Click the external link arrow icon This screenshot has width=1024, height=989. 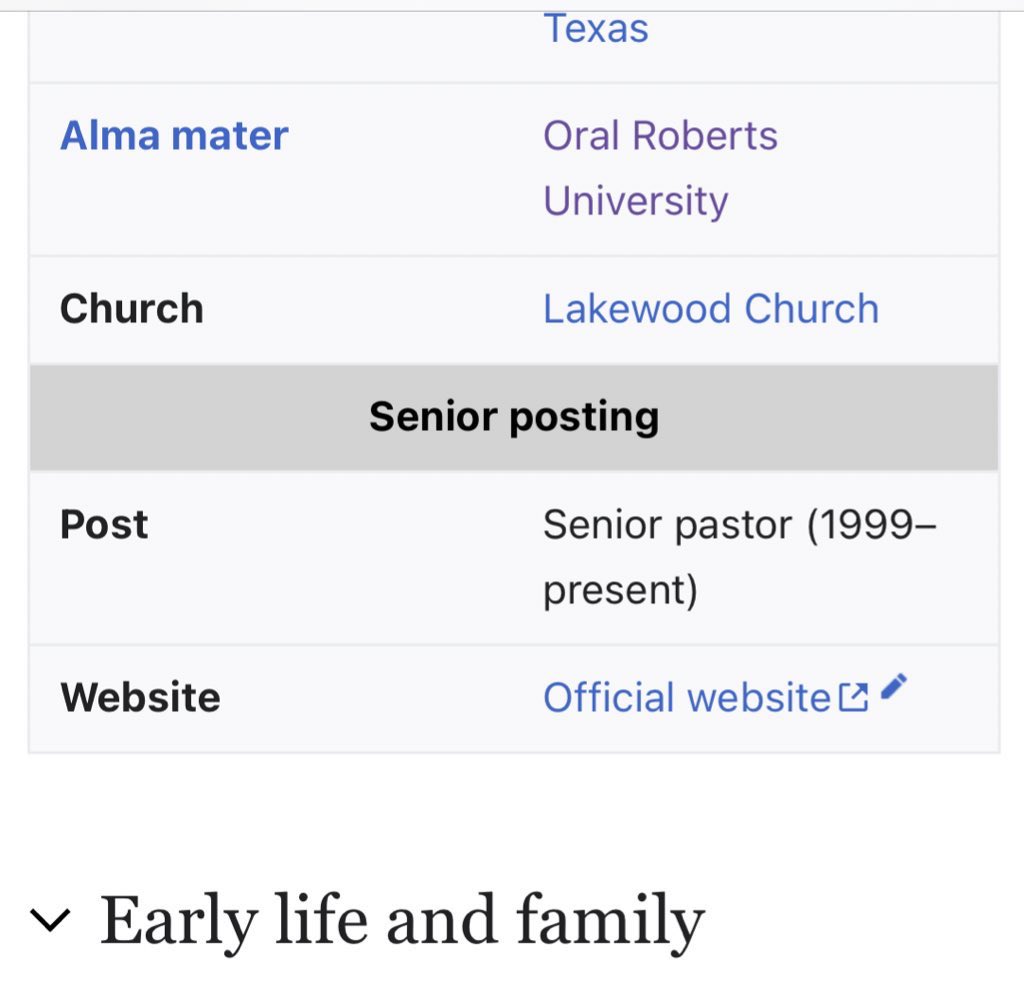[x=853, y=697]
